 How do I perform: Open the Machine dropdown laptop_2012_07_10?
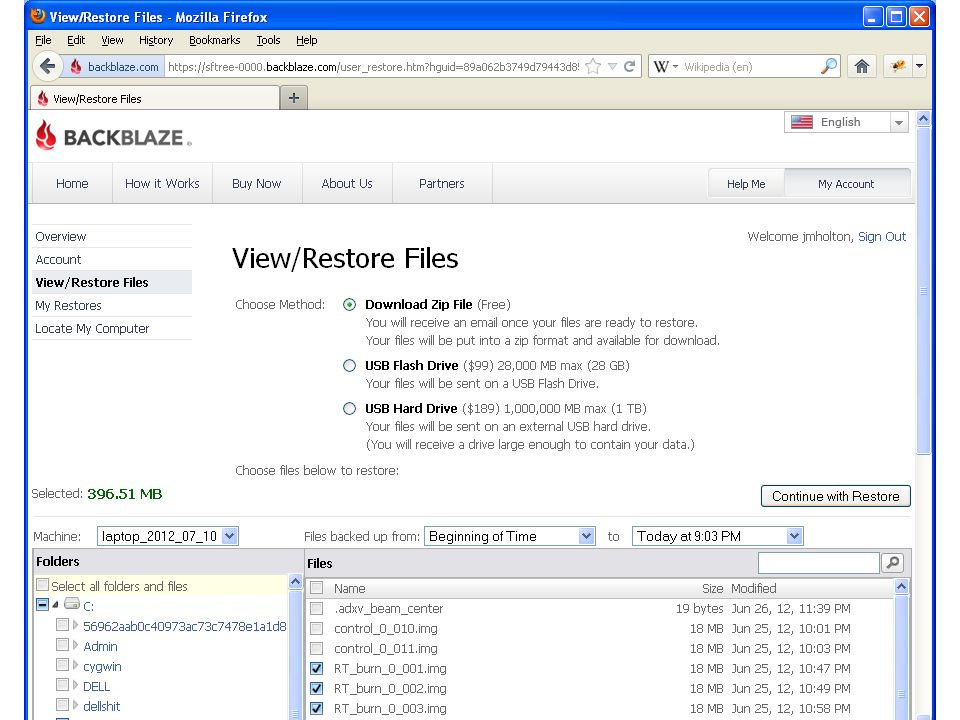pos(167,536)
